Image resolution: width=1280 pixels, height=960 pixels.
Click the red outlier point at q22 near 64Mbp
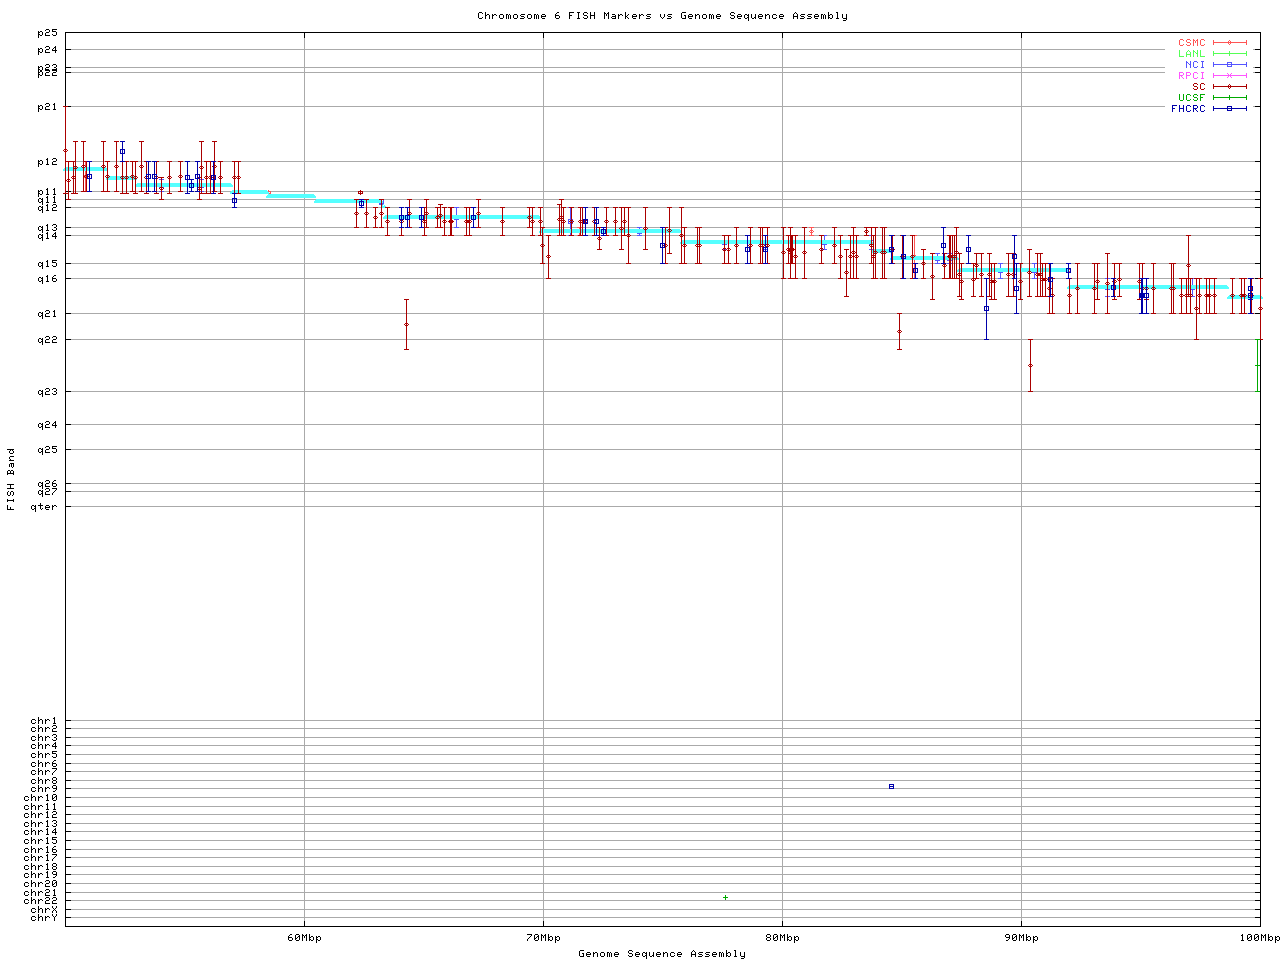(x=406, y=324)
